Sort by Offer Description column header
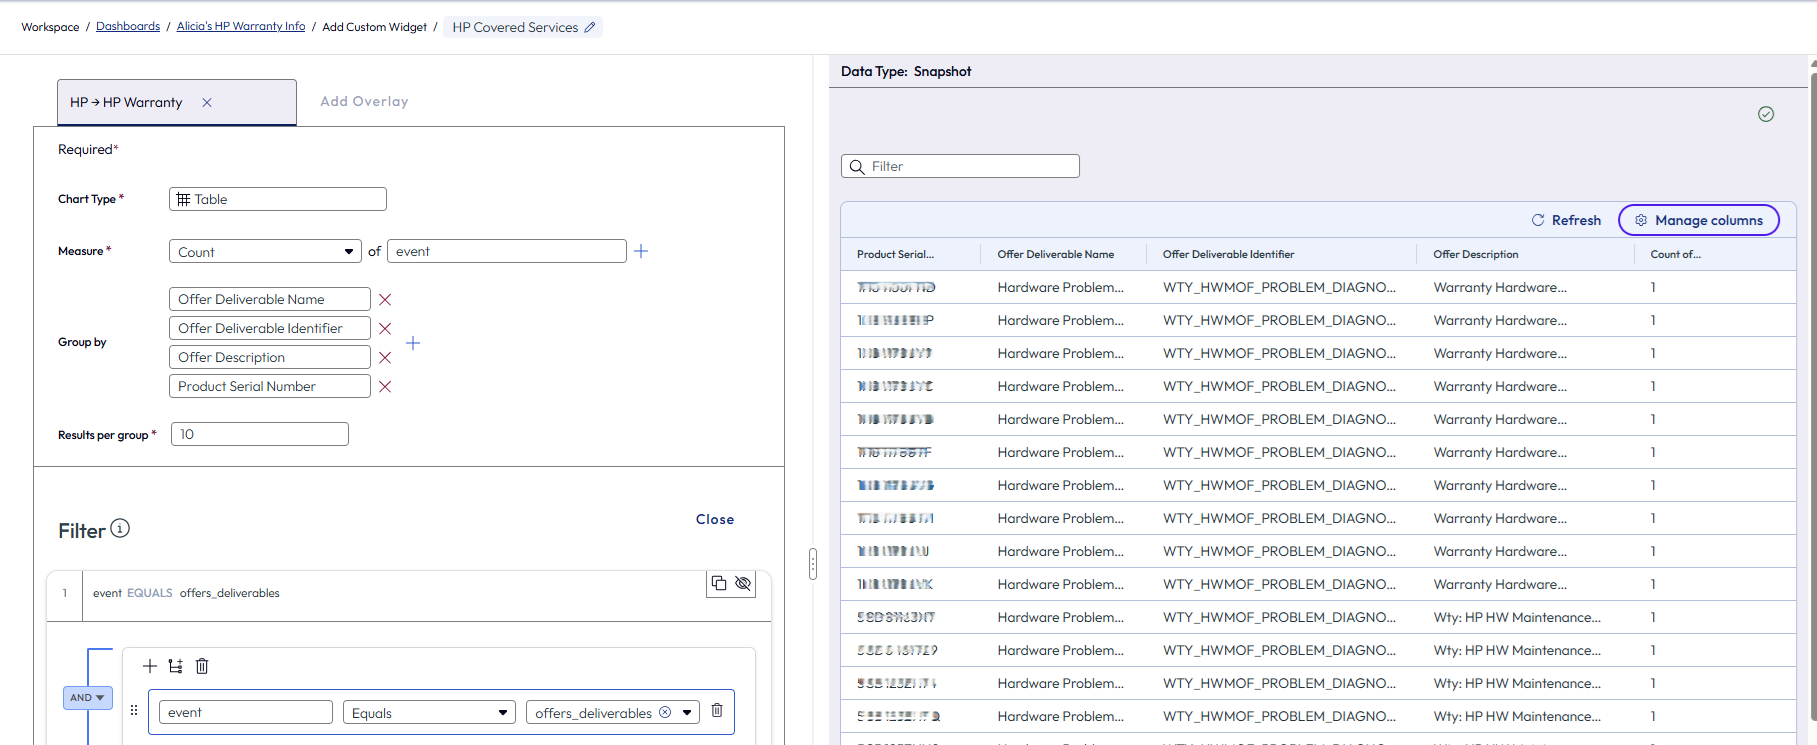Viewport: 1817px width, 745px height. 1476,254
